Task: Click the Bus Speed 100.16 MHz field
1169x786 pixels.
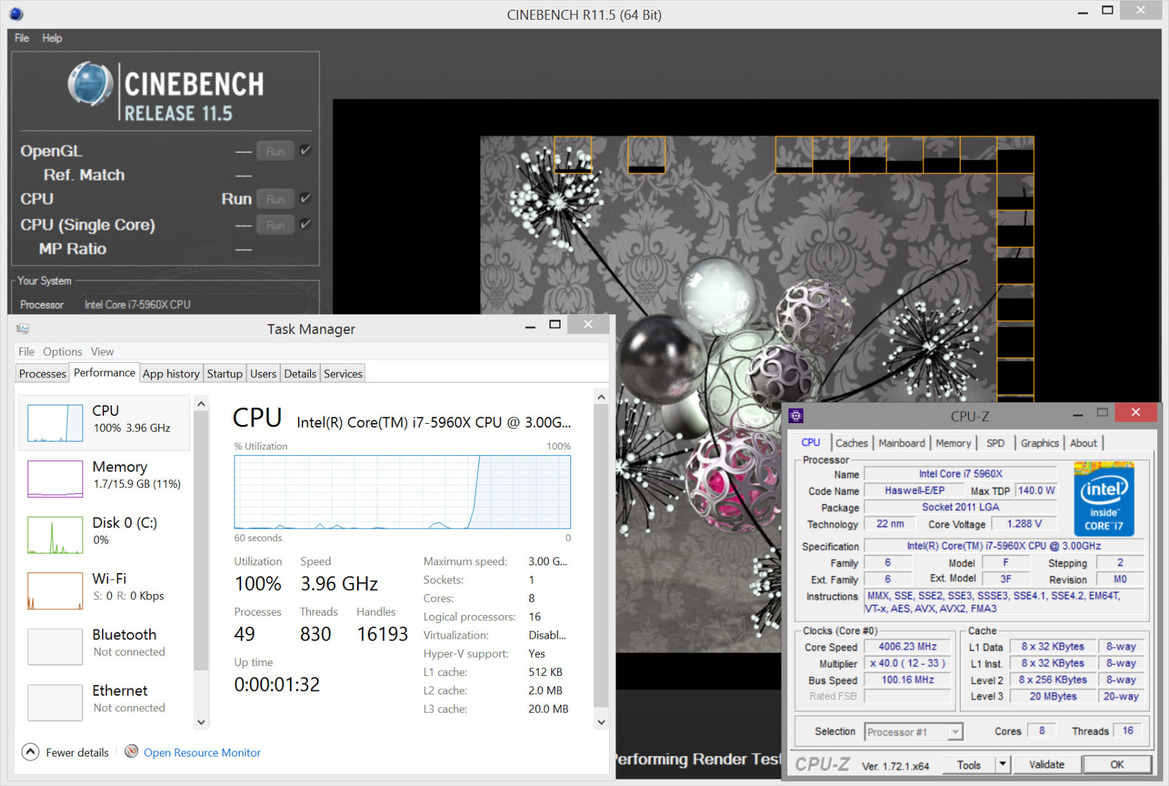Action: [907, 680]
